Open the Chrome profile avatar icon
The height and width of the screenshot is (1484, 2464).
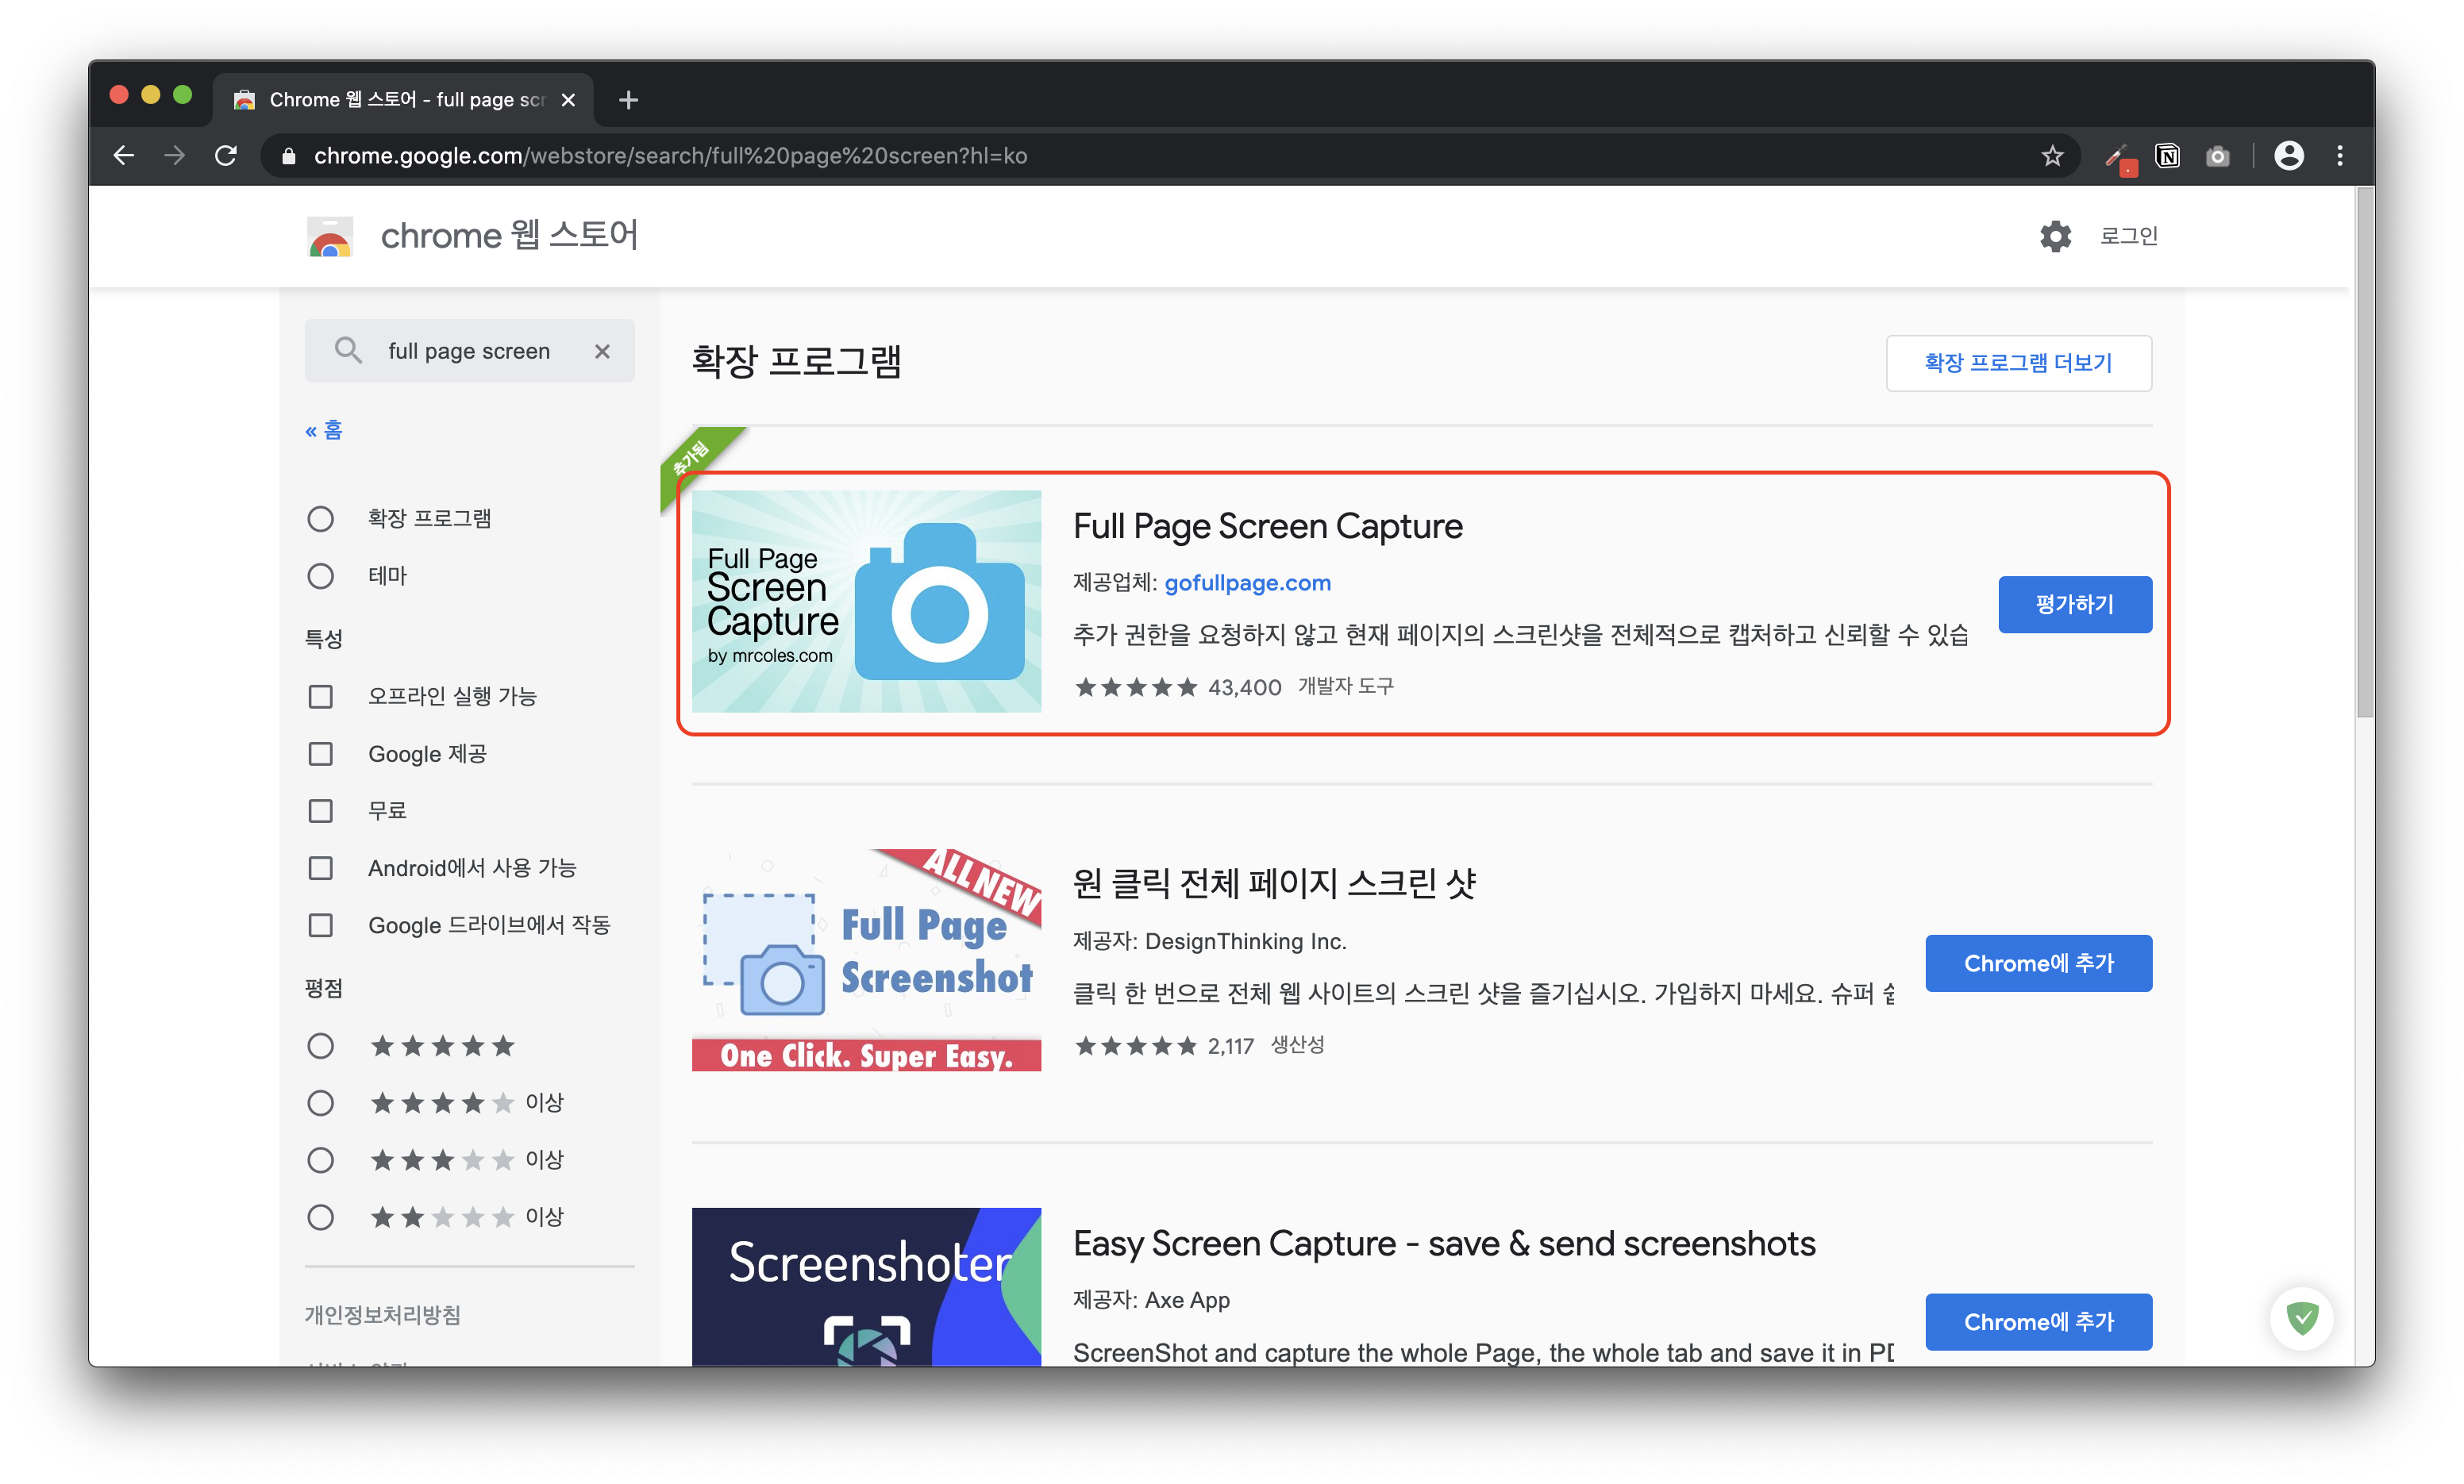(2288, 155)
